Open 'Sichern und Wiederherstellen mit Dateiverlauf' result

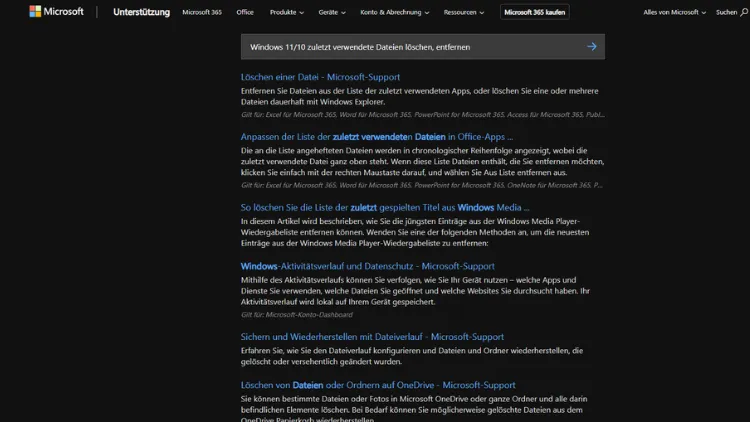[x=372, y=336]
